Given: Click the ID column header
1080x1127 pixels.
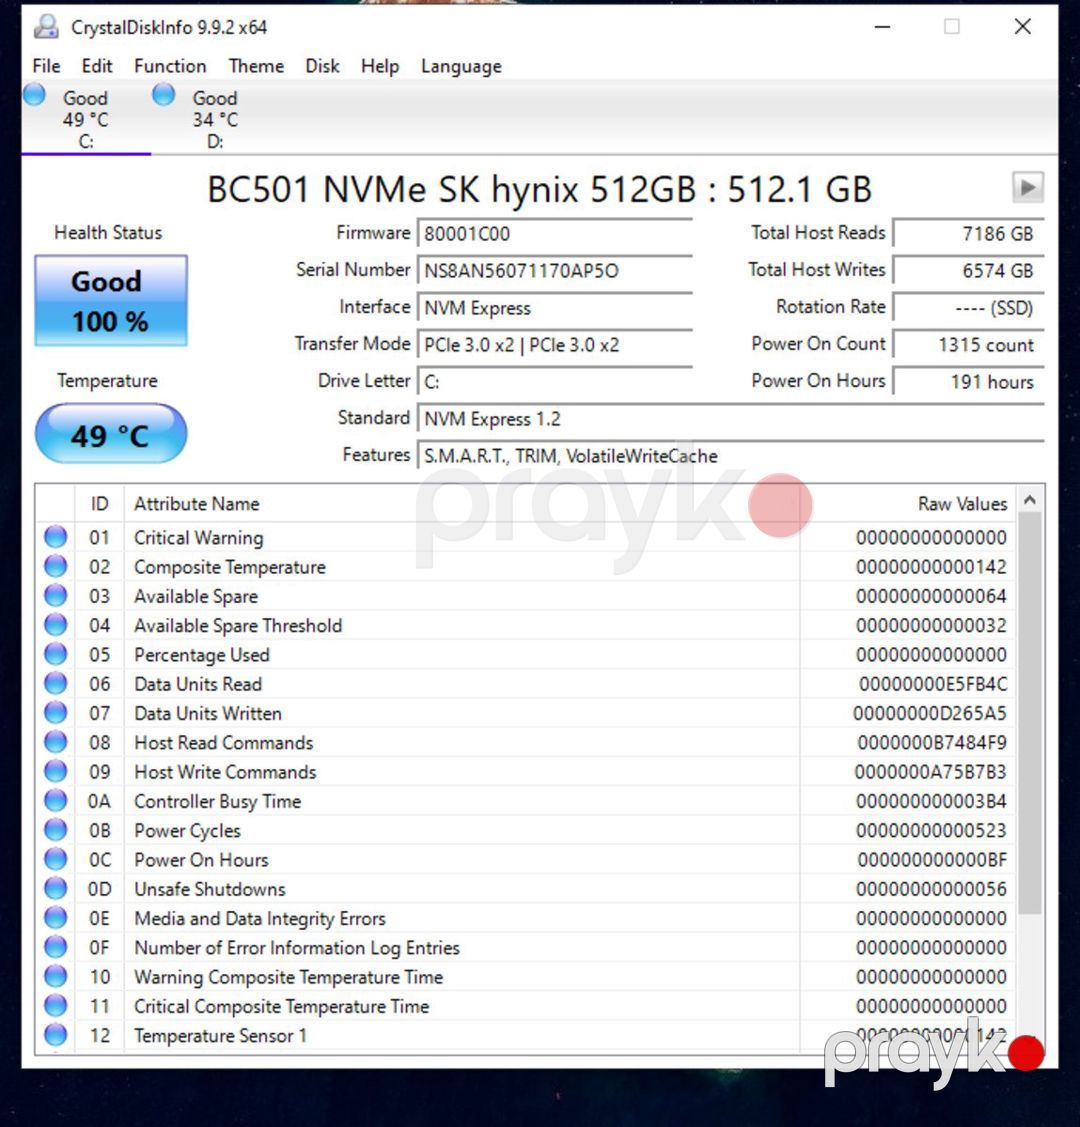Looking at the screenshot, I should click(99, 504).
